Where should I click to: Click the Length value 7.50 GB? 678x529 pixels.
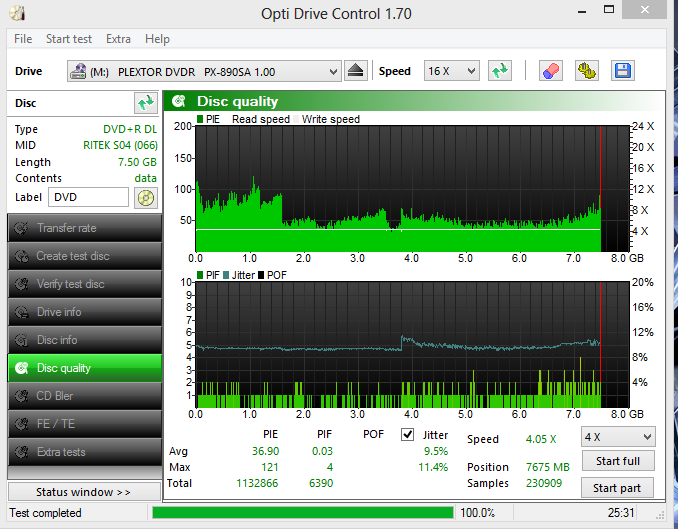[137, 162]
